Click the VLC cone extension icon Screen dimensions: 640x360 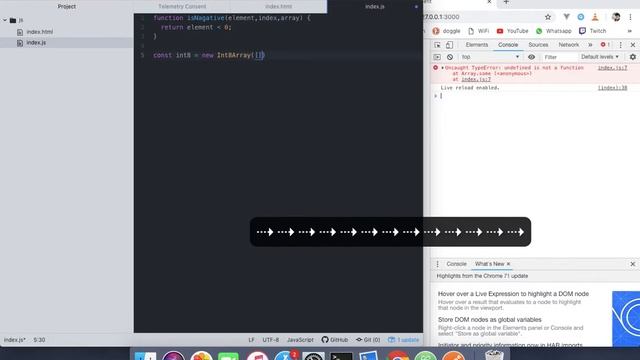tap(595, 17)
